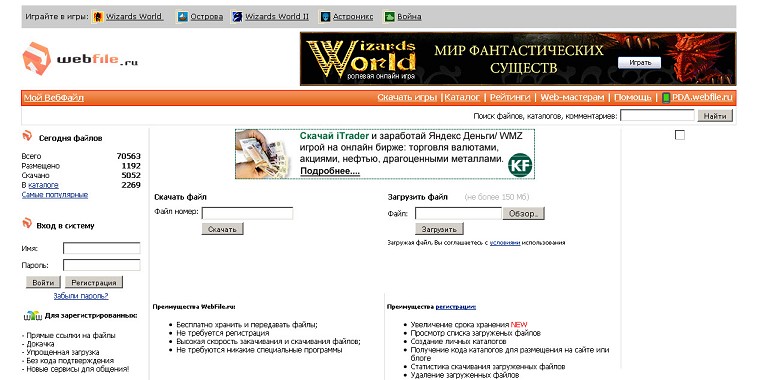
Task: Click the Обзор browse button
Action: (524, 213)
